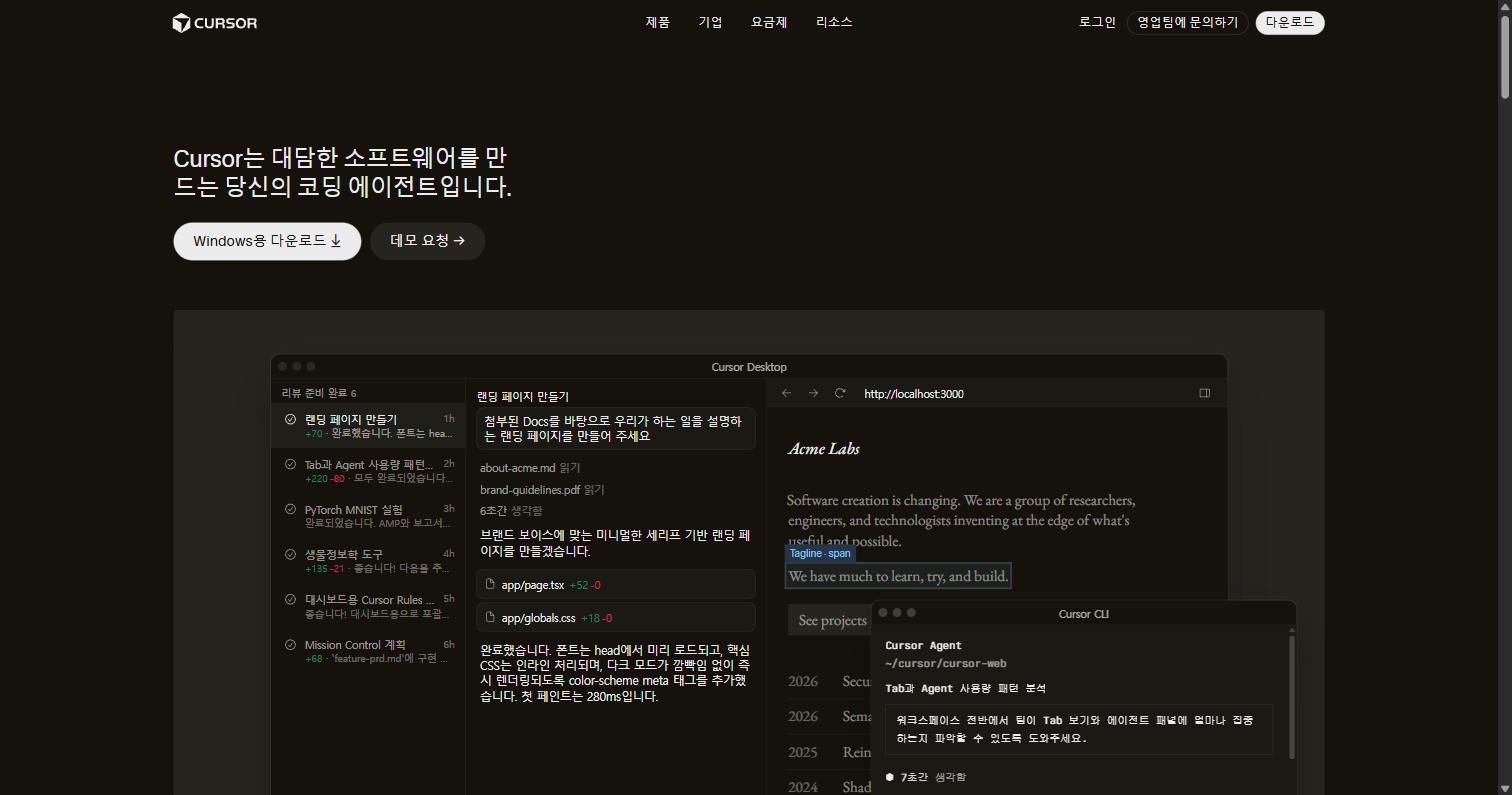Click check icon beside PyTorch MNIST 실험
This screenshot has height=795, width=1512.
point(290,509)
